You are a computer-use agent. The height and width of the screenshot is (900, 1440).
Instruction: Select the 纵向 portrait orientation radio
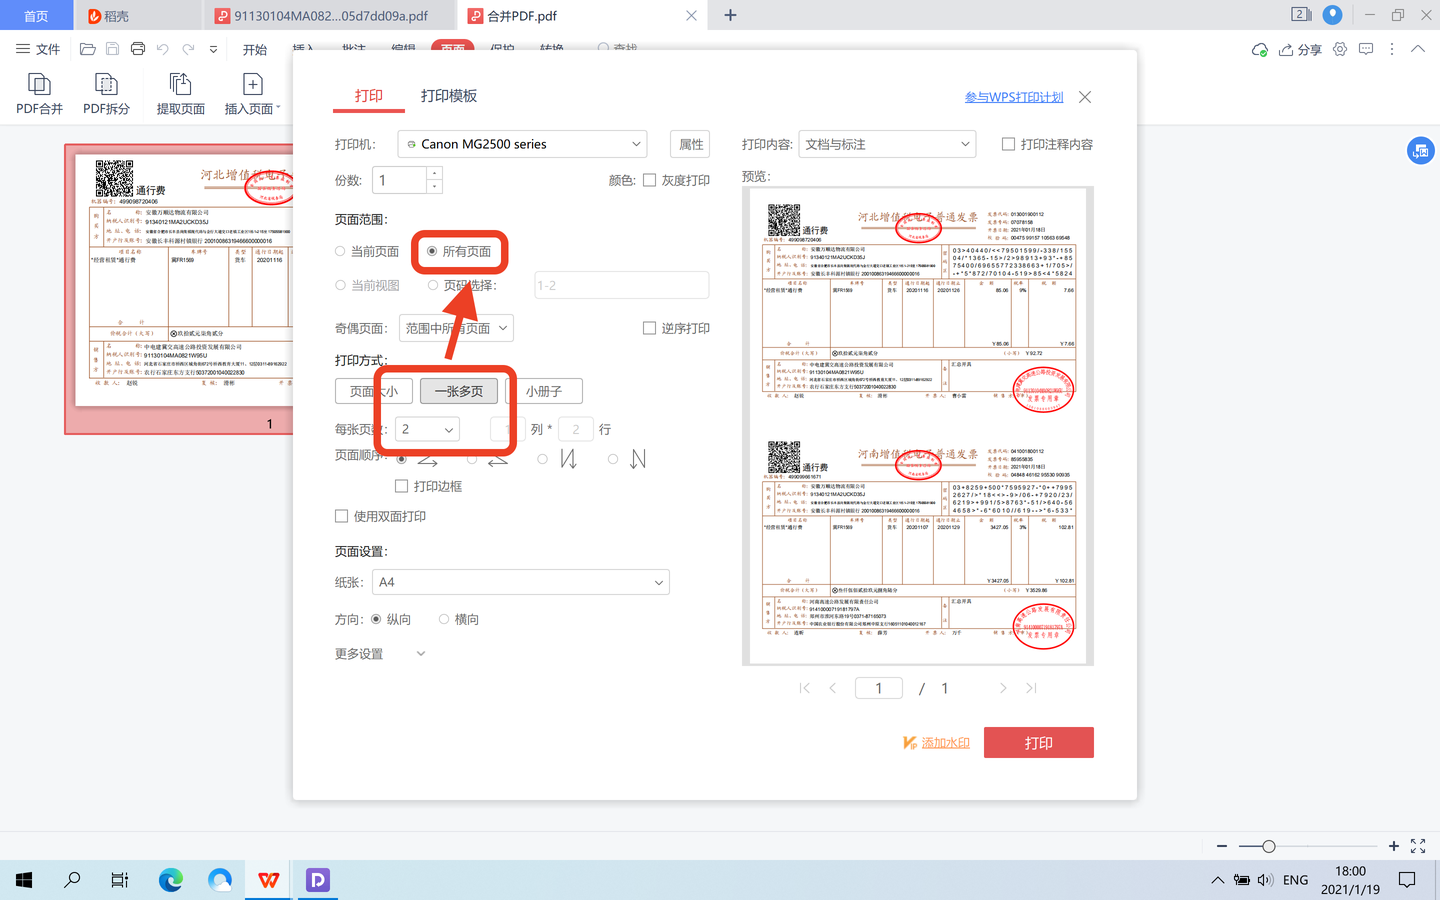[x=376, y=619]
